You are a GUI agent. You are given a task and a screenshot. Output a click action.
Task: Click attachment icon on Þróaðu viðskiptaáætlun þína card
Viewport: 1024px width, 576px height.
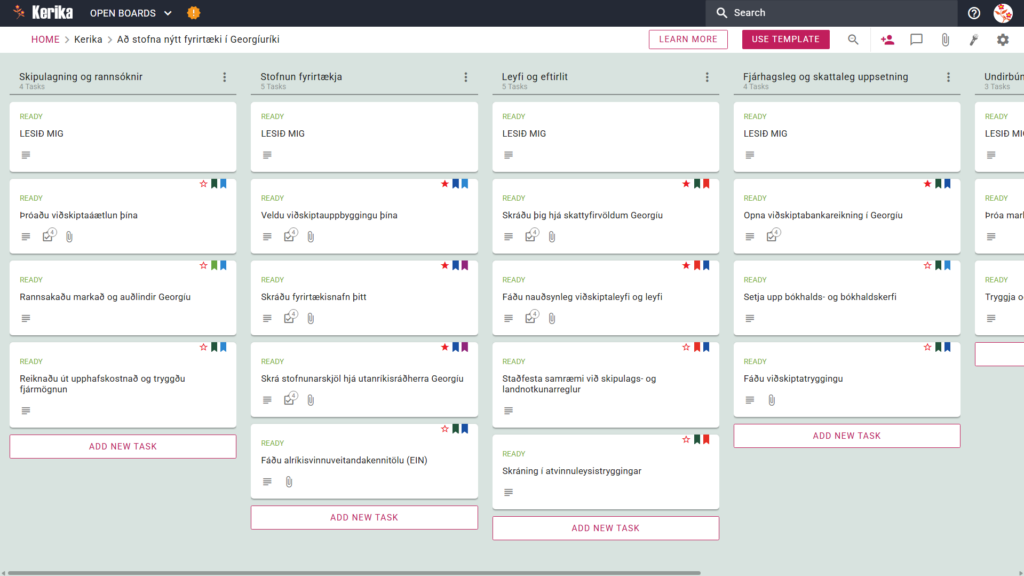tap(69, 236)
